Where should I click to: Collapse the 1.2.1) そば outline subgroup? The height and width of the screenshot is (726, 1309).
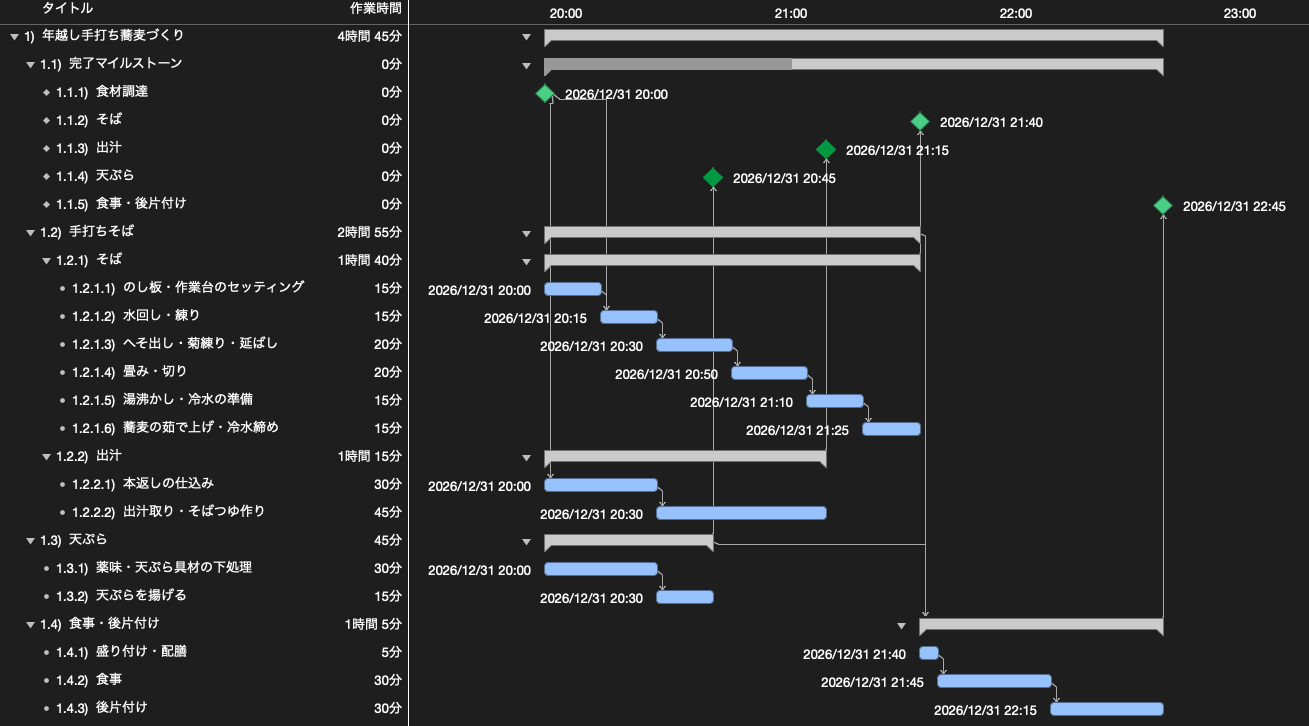46,260
